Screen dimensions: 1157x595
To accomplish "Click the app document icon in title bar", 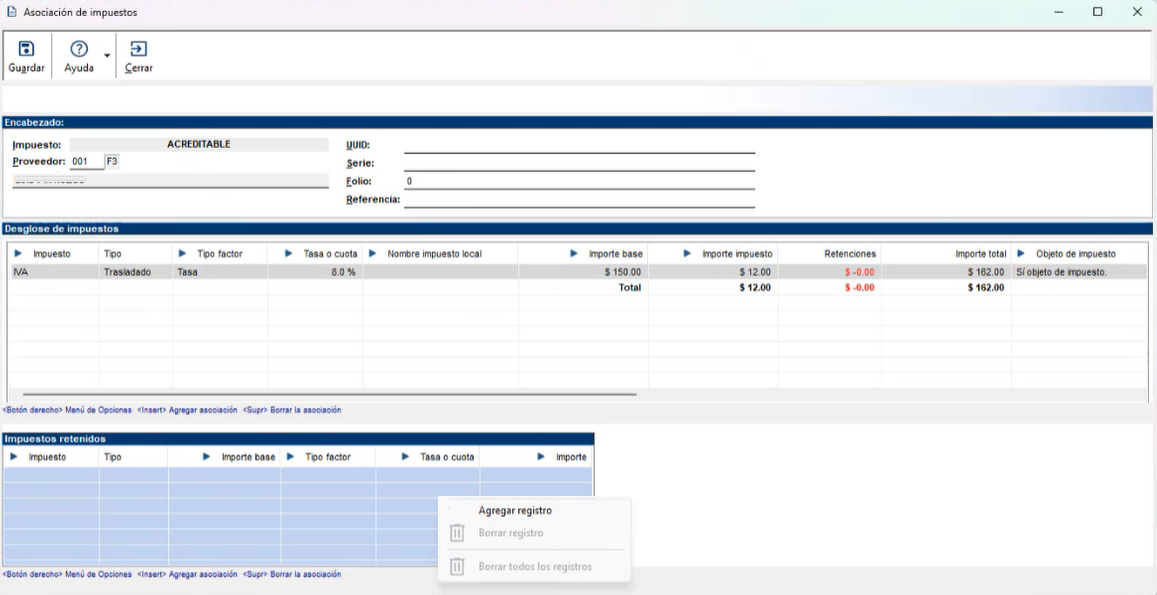I will click(12, 12).
